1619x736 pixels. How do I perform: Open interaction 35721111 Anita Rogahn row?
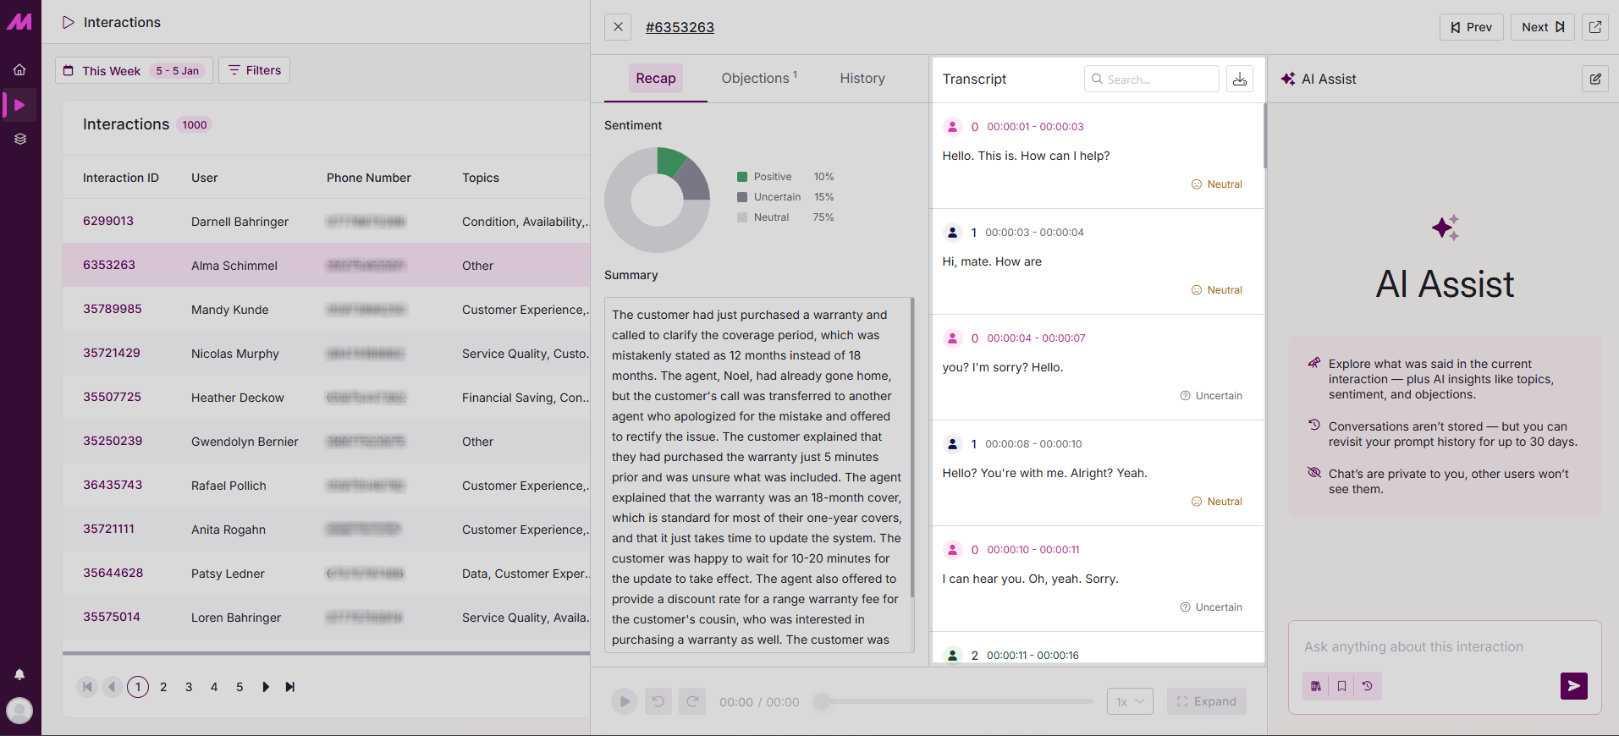[326, 530]
